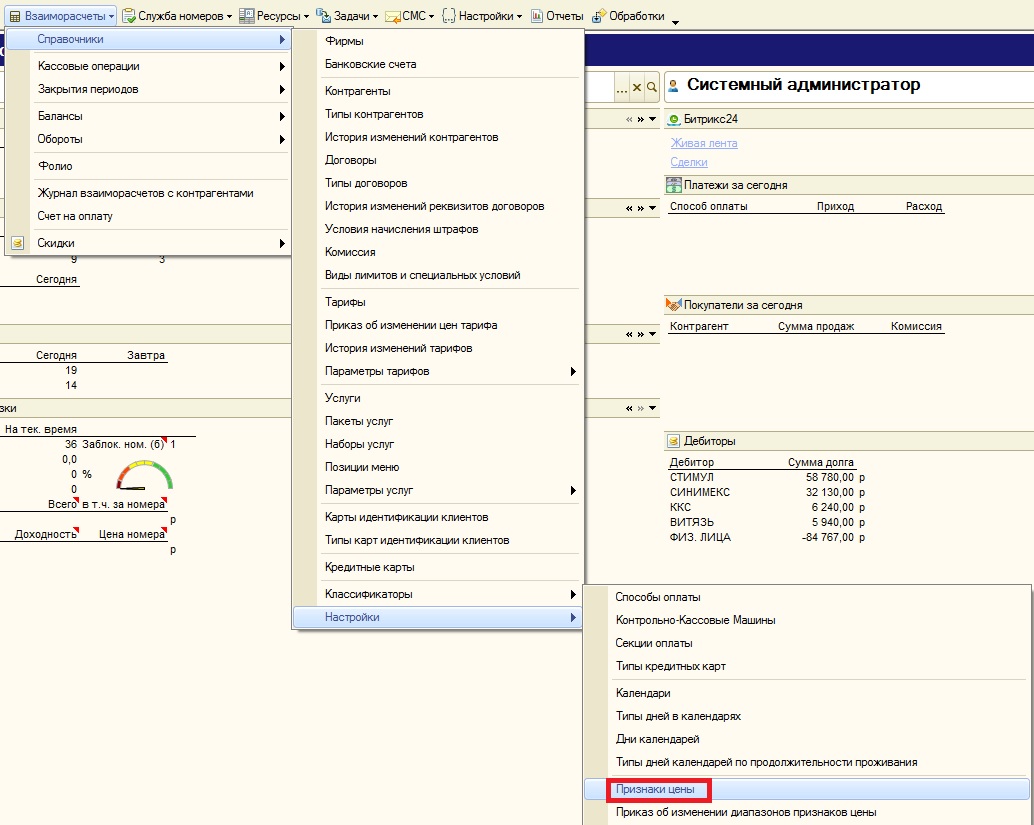Open the Живая лента link
1034x825 pixels.
(x=704, y=143)
